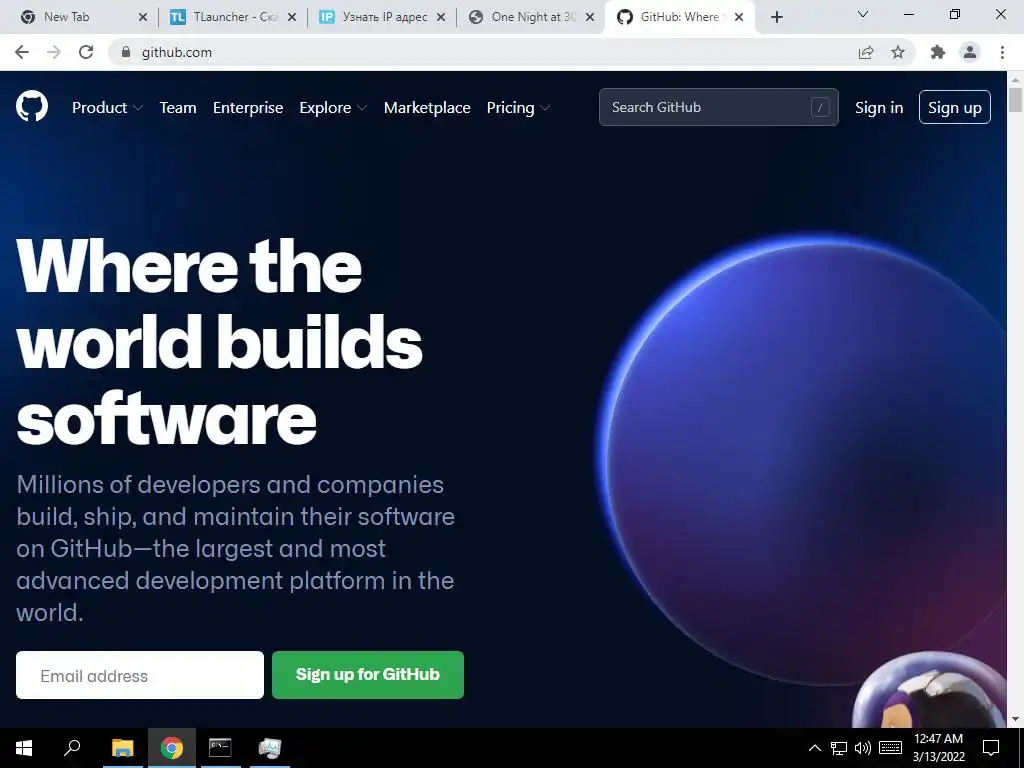Share this page icon in address bar
1024x768 pixels.
(866, 52)
